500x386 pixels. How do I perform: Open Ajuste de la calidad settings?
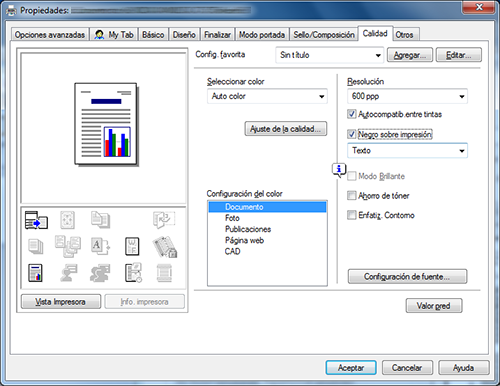click(286, 129)
